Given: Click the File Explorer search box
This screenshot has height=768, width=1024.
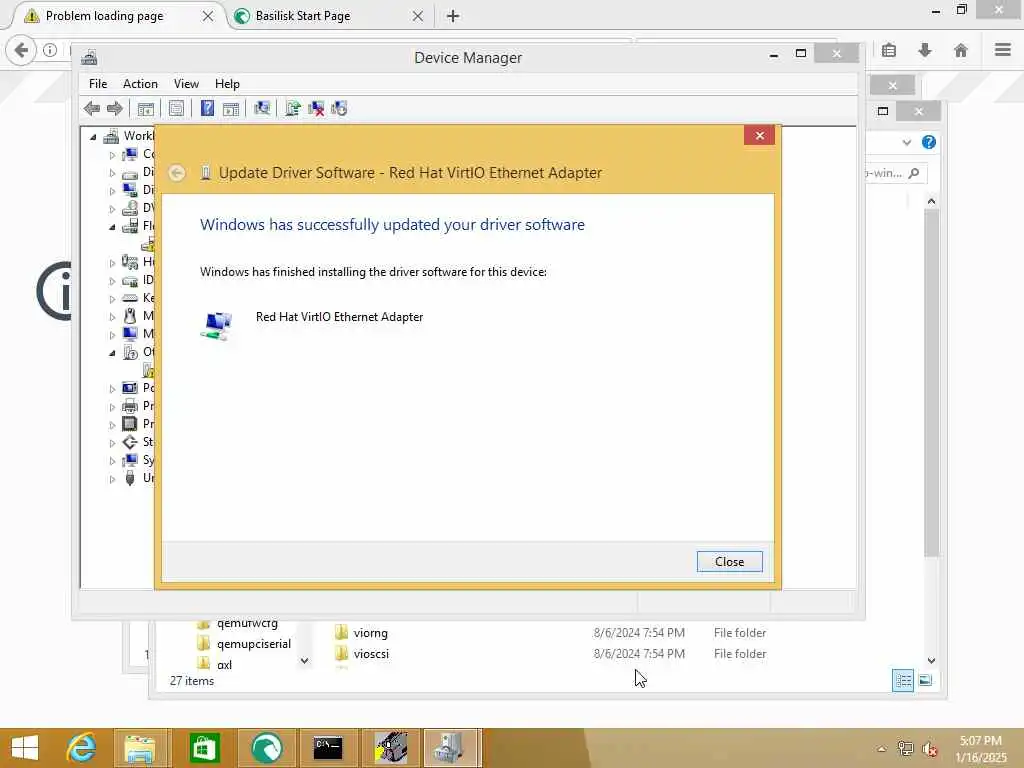Looking at the screenshot, I should tap(893, 173).
